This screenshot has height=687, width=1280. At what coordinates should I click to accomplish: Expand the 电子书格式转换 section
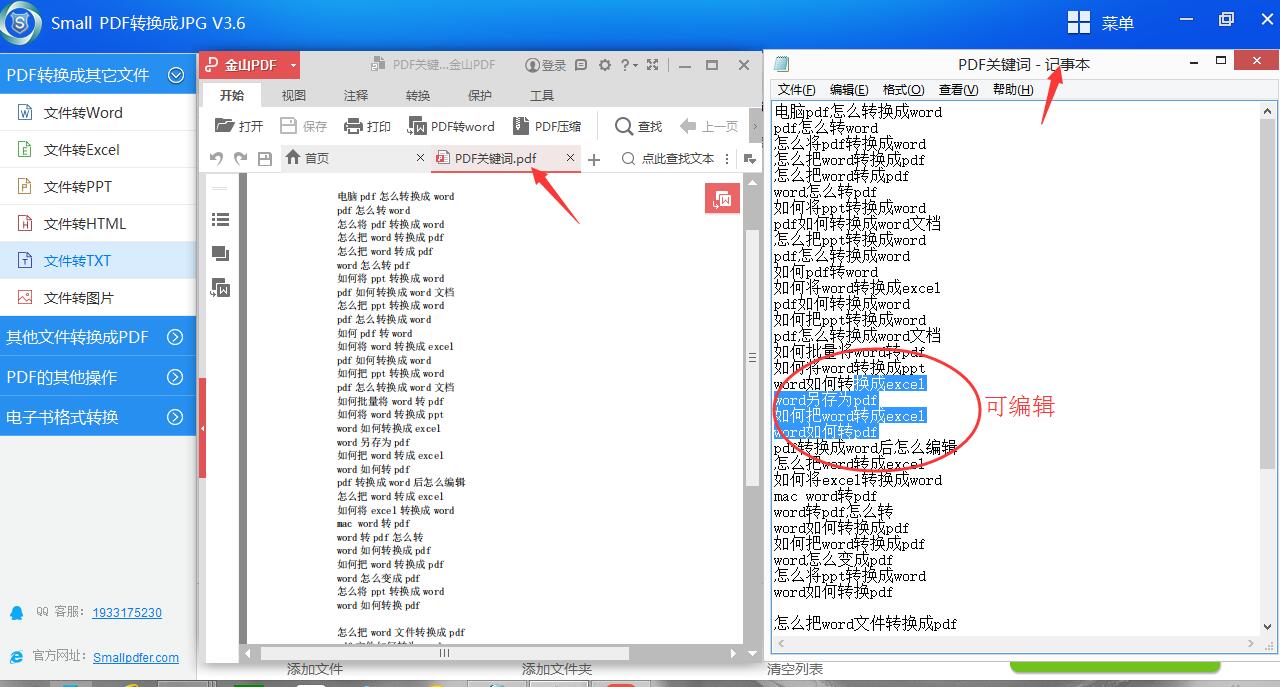click(176, 417)
